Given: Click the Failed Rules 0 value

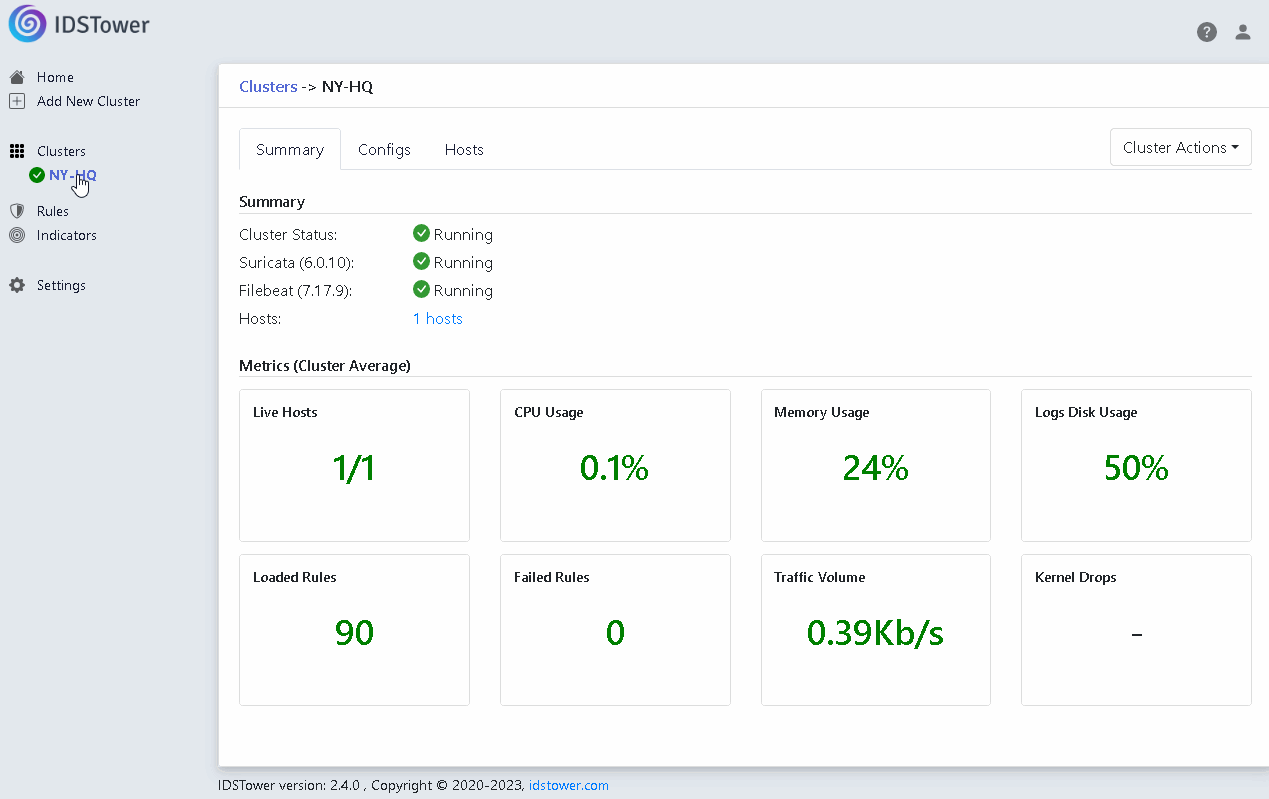Looking at the screenshot, I should (615, 632).
